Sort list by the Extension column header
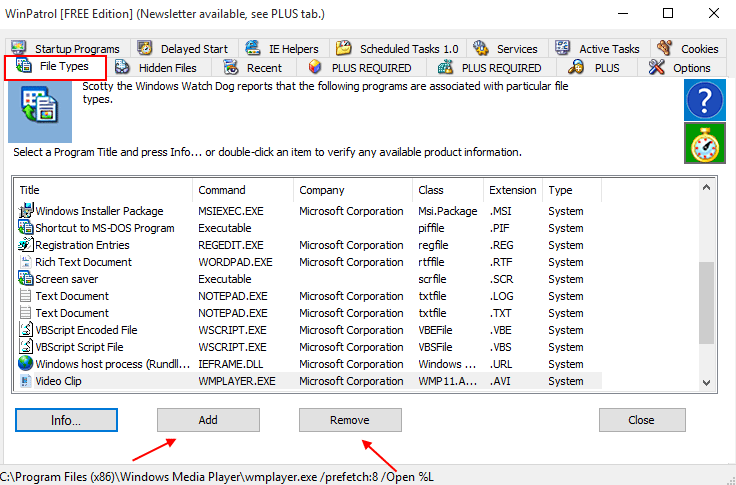Screen dimensions: 736x485 point(513,190)
